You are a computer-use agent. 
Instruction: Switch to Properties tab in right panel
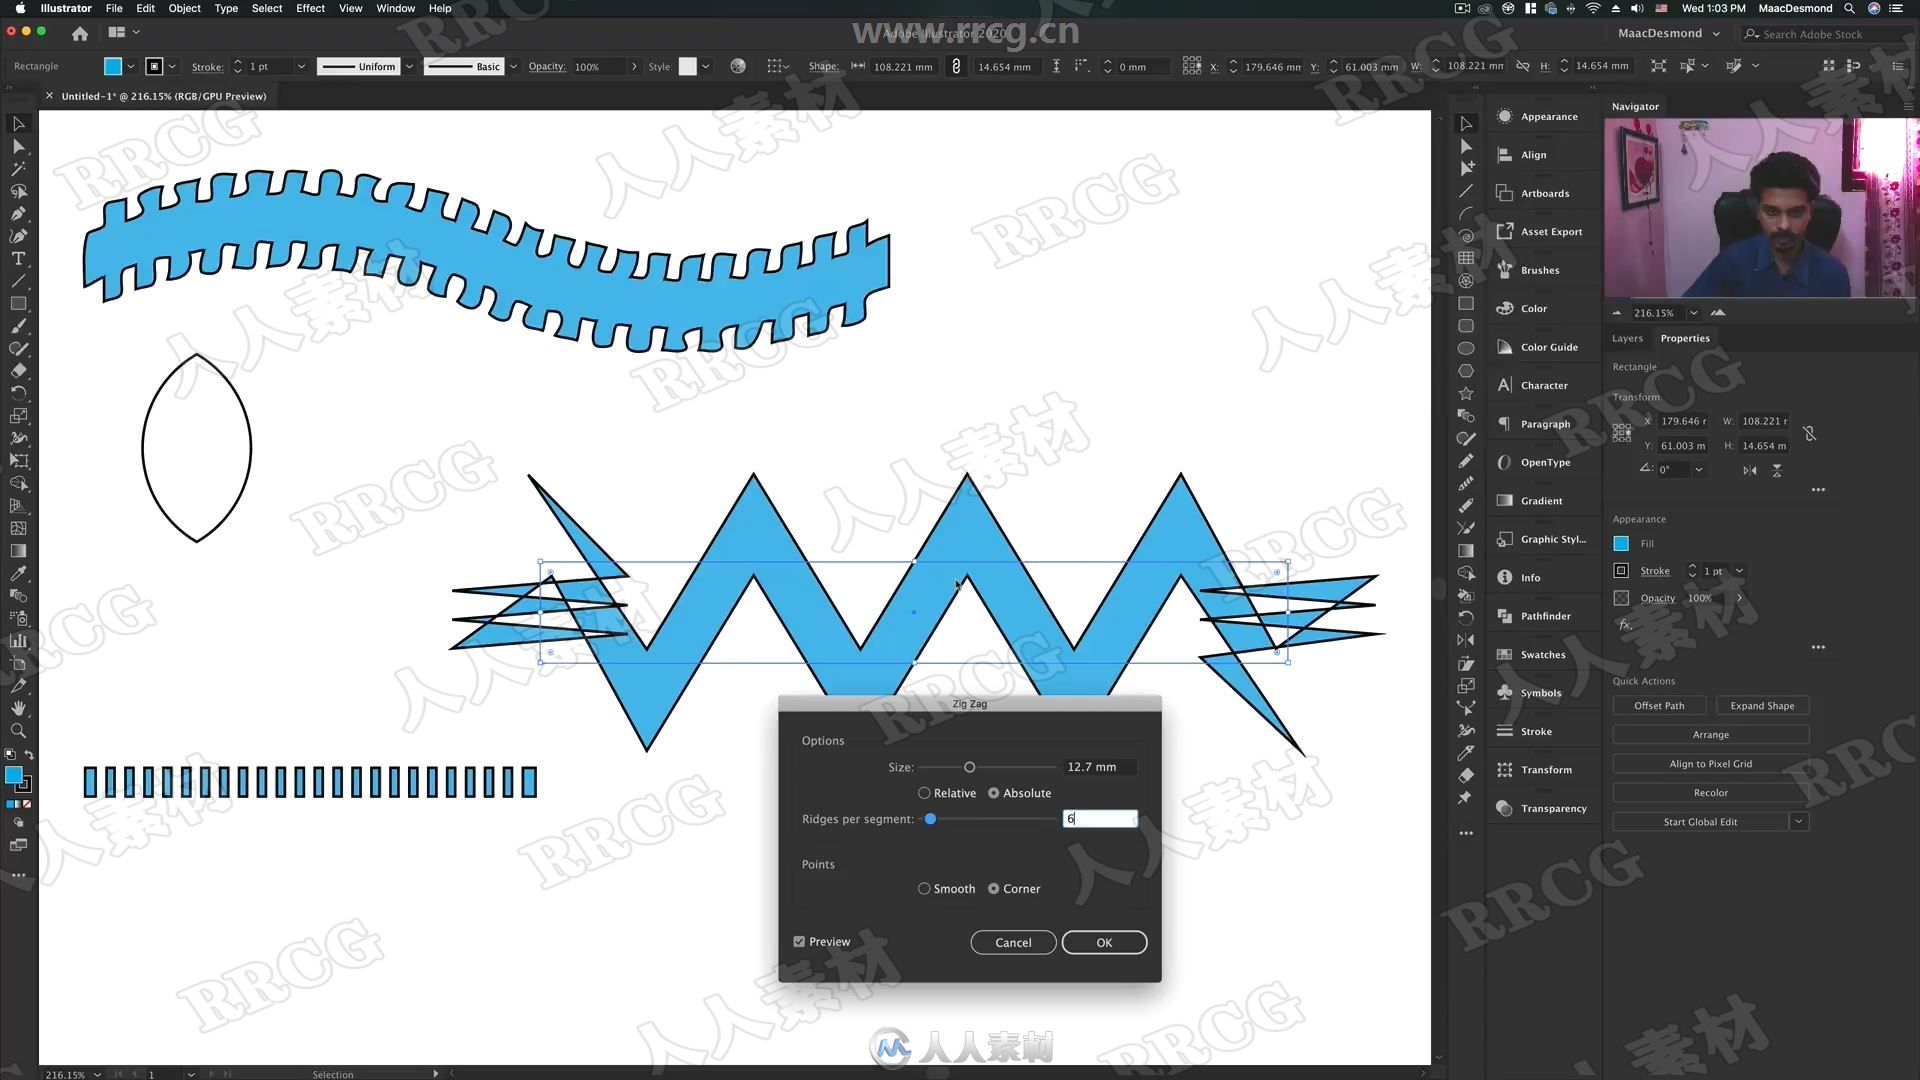1687,338
